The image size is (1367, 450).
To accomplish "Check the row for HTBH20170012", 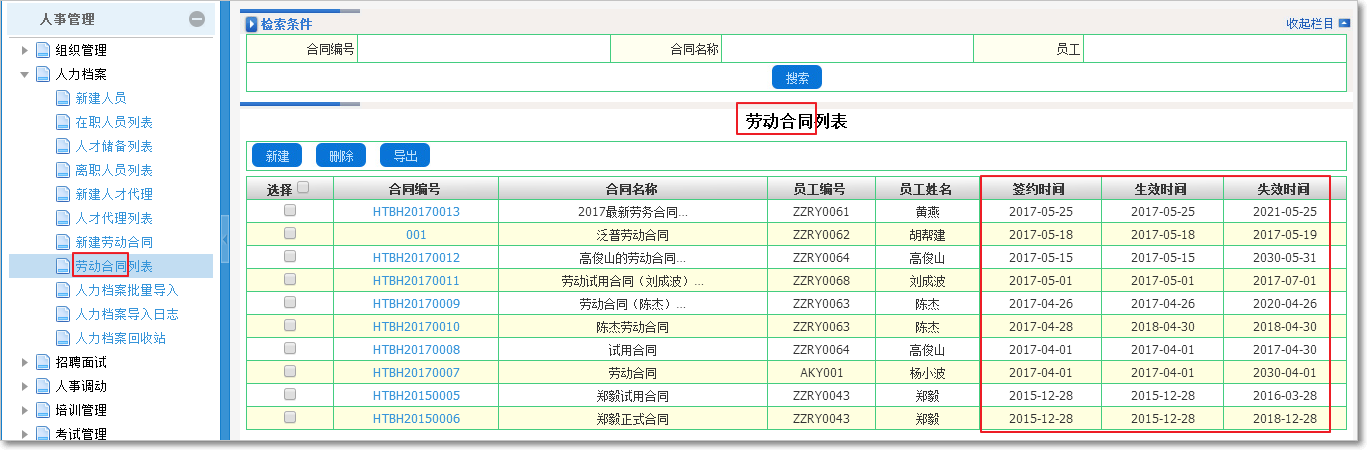I will (290, 257).
